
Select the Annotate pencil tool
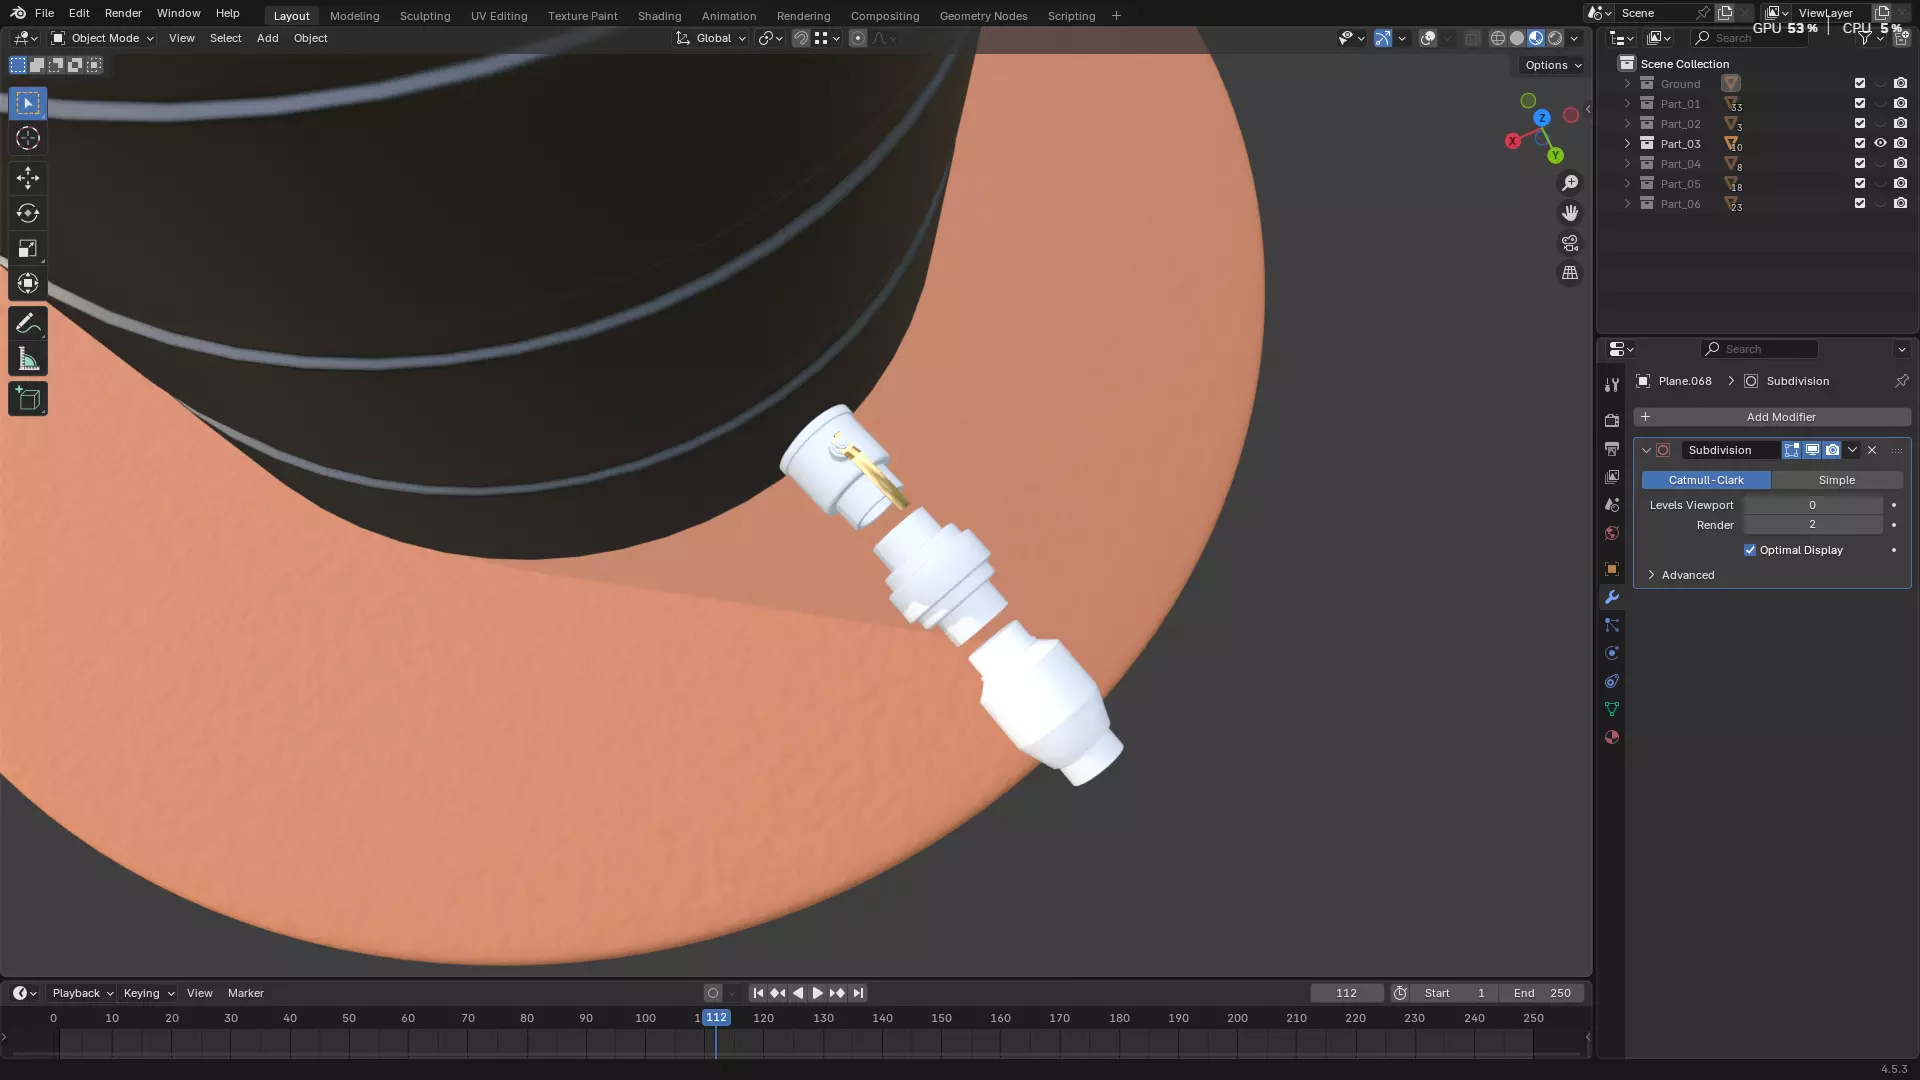pos(28,324)
